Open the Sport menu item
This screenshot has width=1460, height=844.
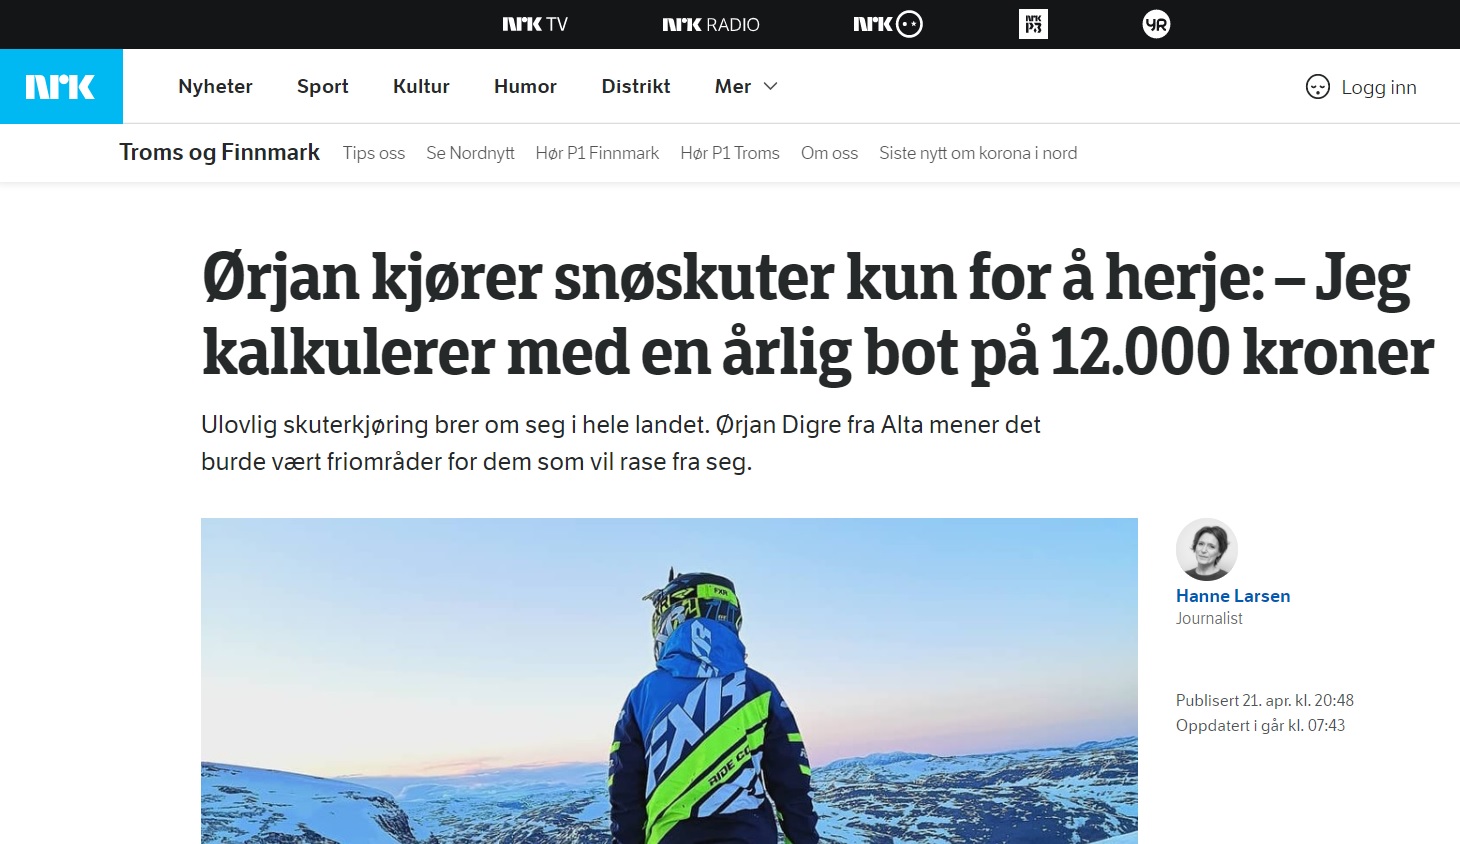(x=323, y=86)
